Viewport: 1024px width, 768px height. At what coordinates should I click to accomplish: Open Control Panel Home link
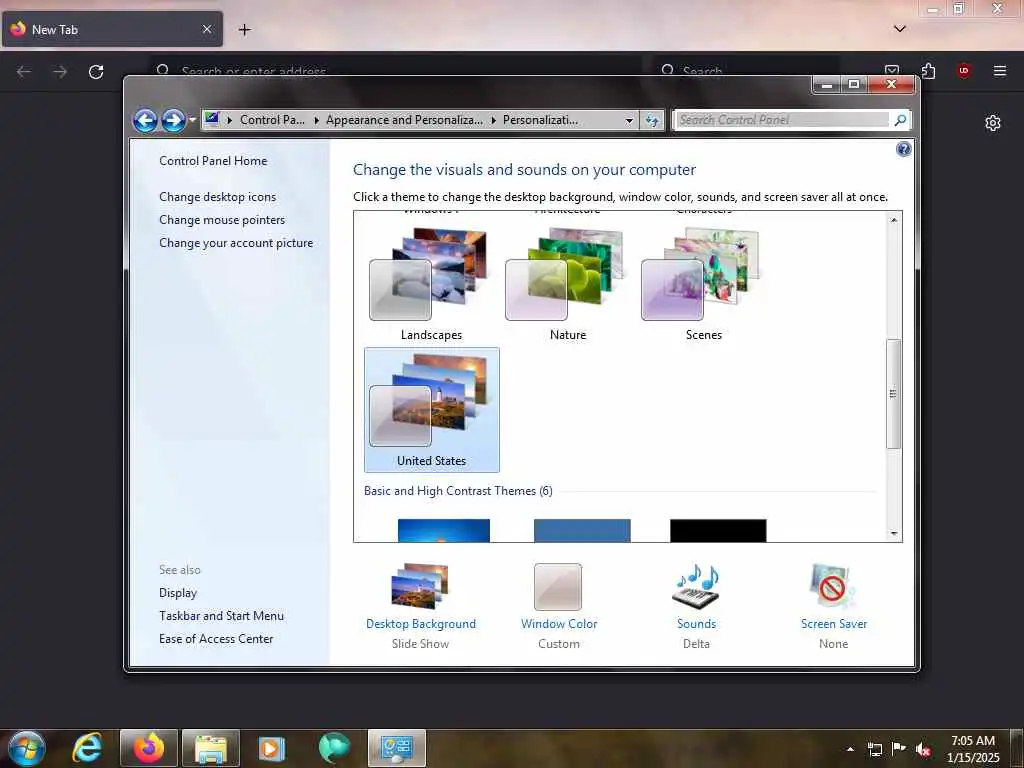(x=213, y=161)
